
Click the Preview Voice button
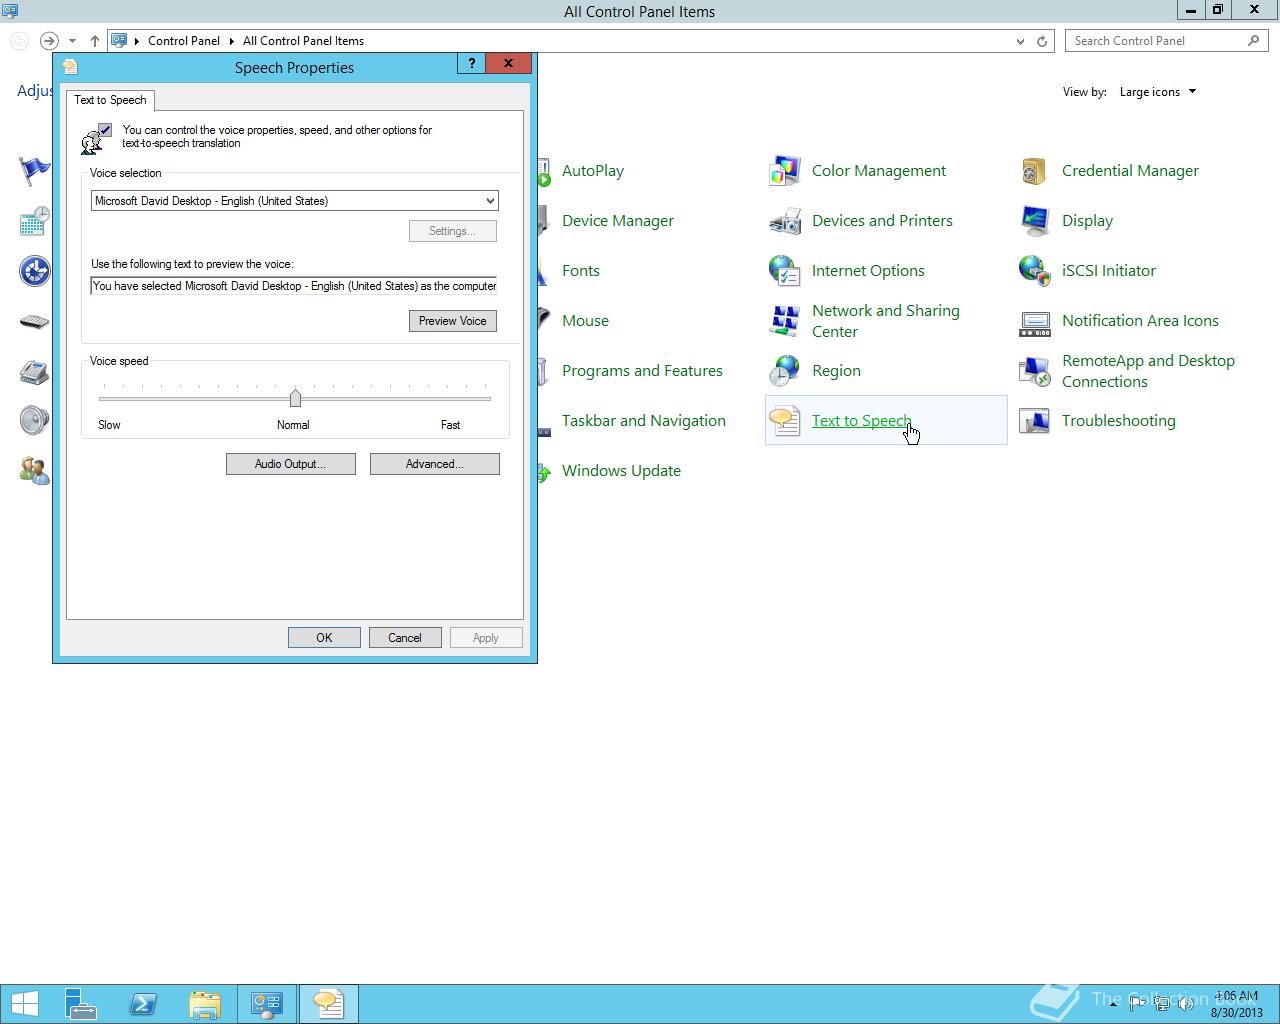click(x=453, y=321)
